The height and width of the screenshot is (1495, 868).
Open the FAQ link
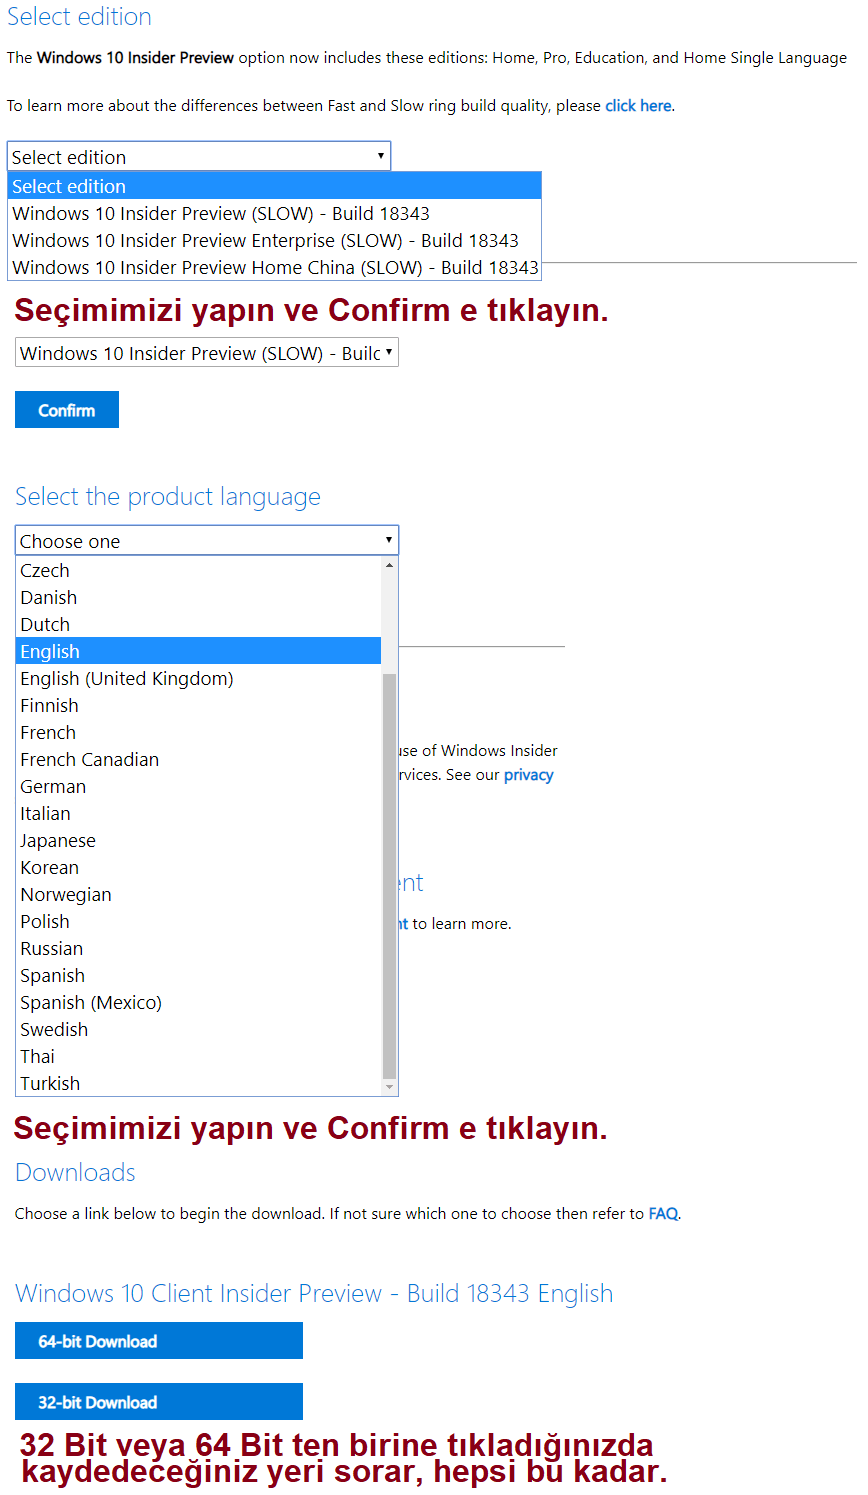(x=663, y=1214)
